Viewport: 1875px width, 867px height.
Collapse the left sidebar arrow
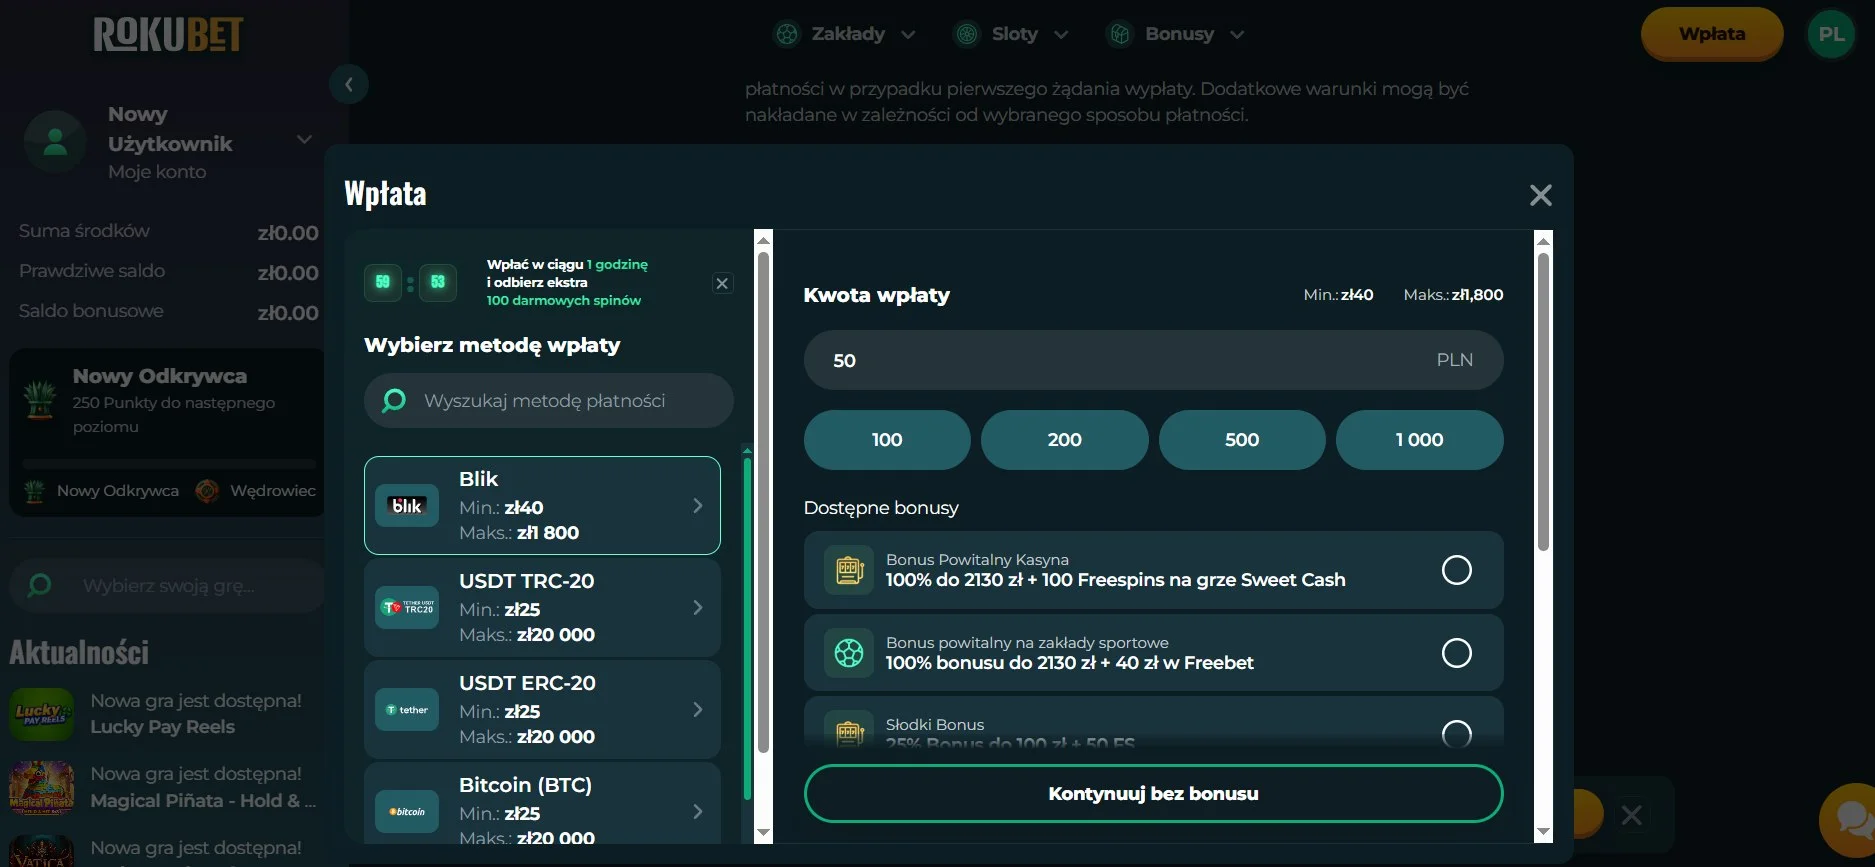tap(349, 84)
